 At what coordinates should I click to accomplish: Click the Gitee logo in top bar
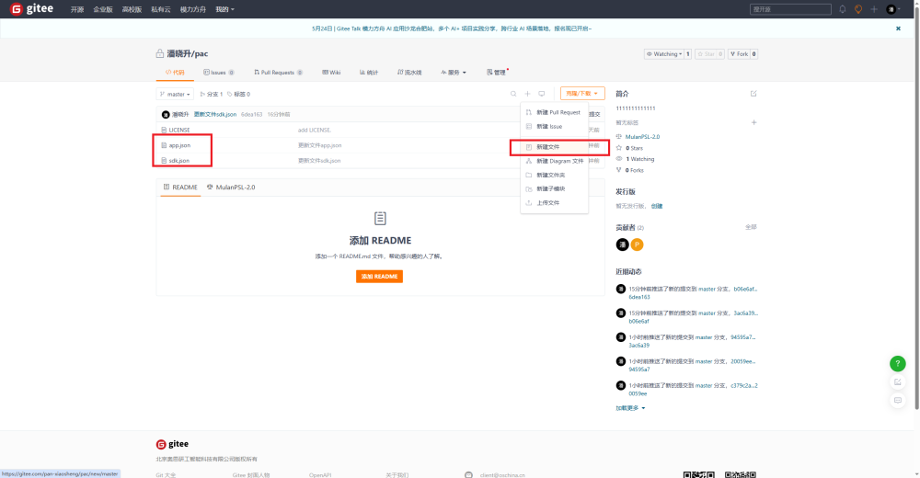point(32,9)
